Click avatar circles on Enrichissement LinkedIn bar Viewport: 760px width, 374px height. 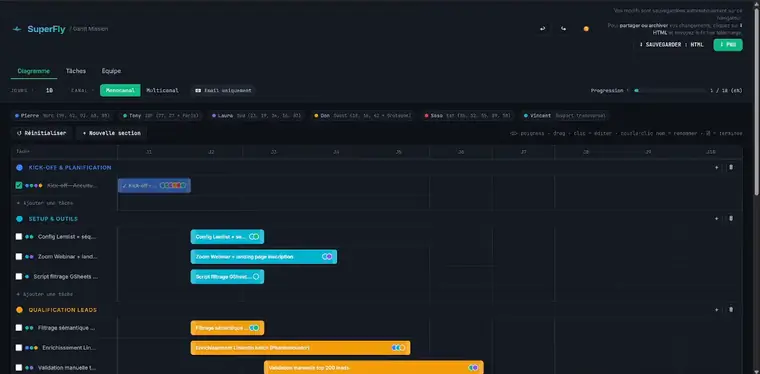click(x=398, y=348)
